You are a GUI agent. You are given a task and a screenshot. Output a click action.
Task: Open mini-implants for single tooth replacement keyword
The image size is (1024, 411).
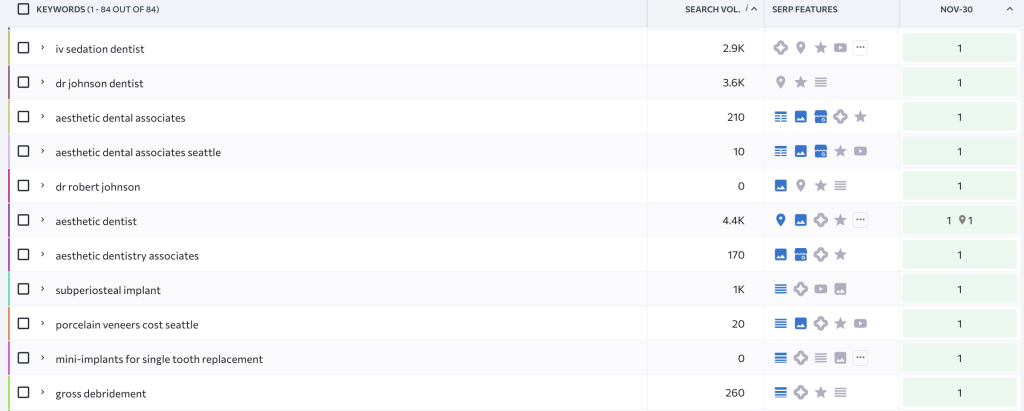point(159,358)
